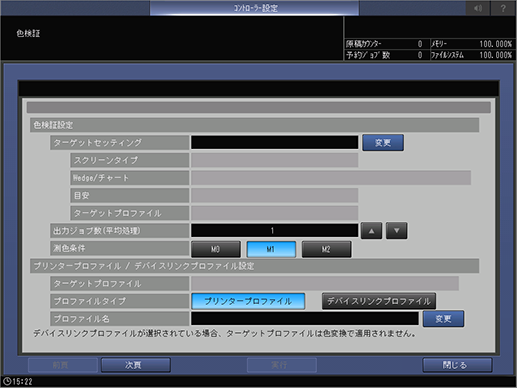Select M1 measurement condition
The width and height of the screenshot is (517, 388).
(271, 249)
